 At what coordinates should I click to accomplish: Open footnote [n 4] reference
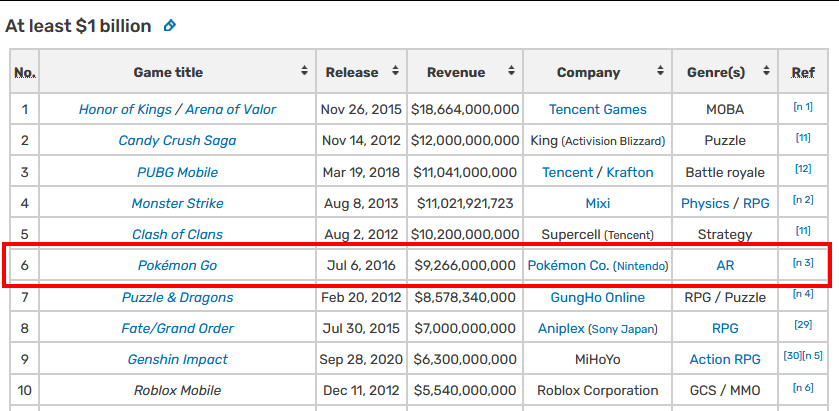pos(803,294)
